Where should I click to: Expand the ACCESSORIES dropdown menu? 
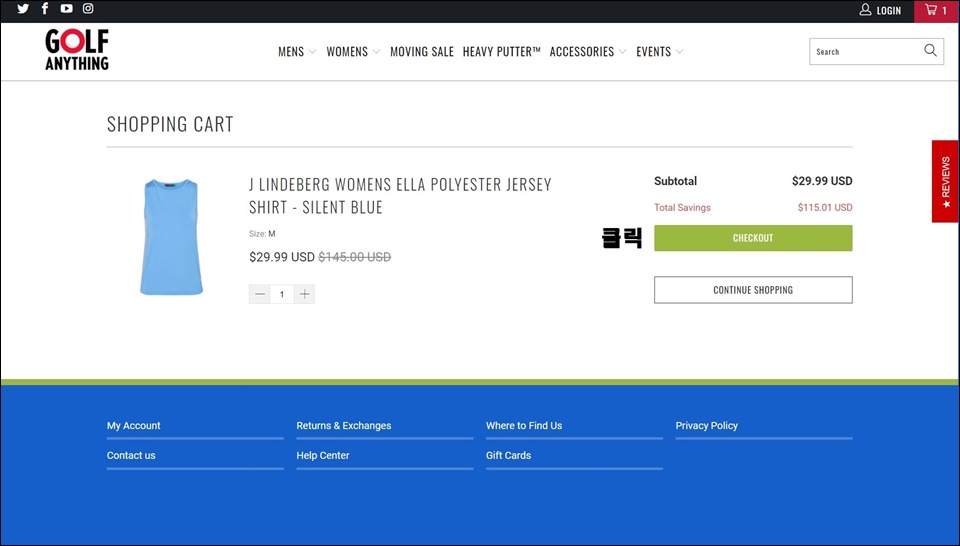pos(588,52)
